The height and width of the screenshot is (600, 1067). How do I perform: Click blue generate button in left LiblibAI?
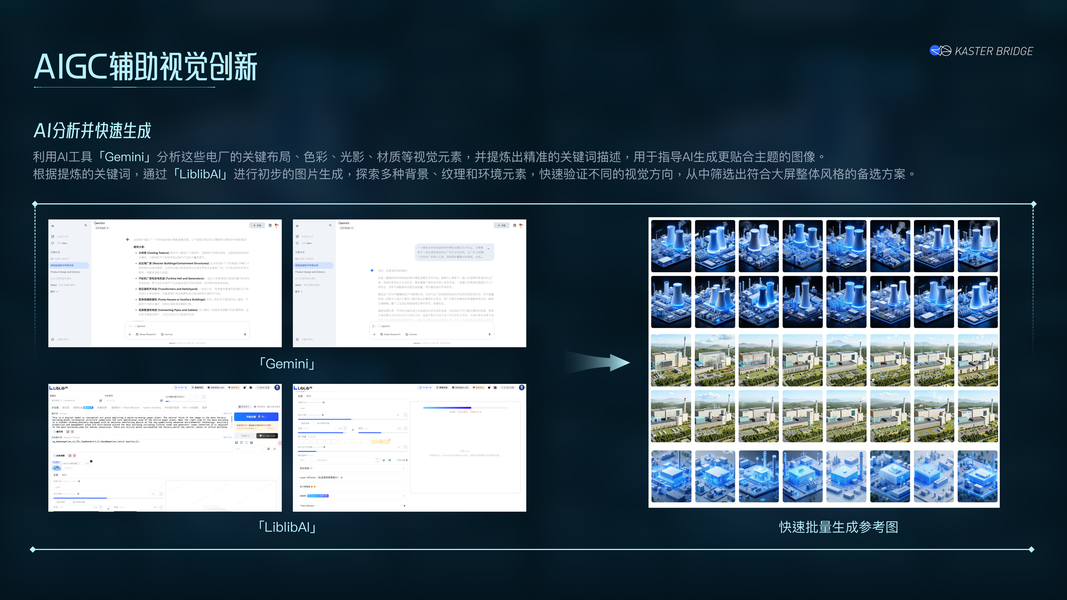pyautogui.click(x=256, y=416)
